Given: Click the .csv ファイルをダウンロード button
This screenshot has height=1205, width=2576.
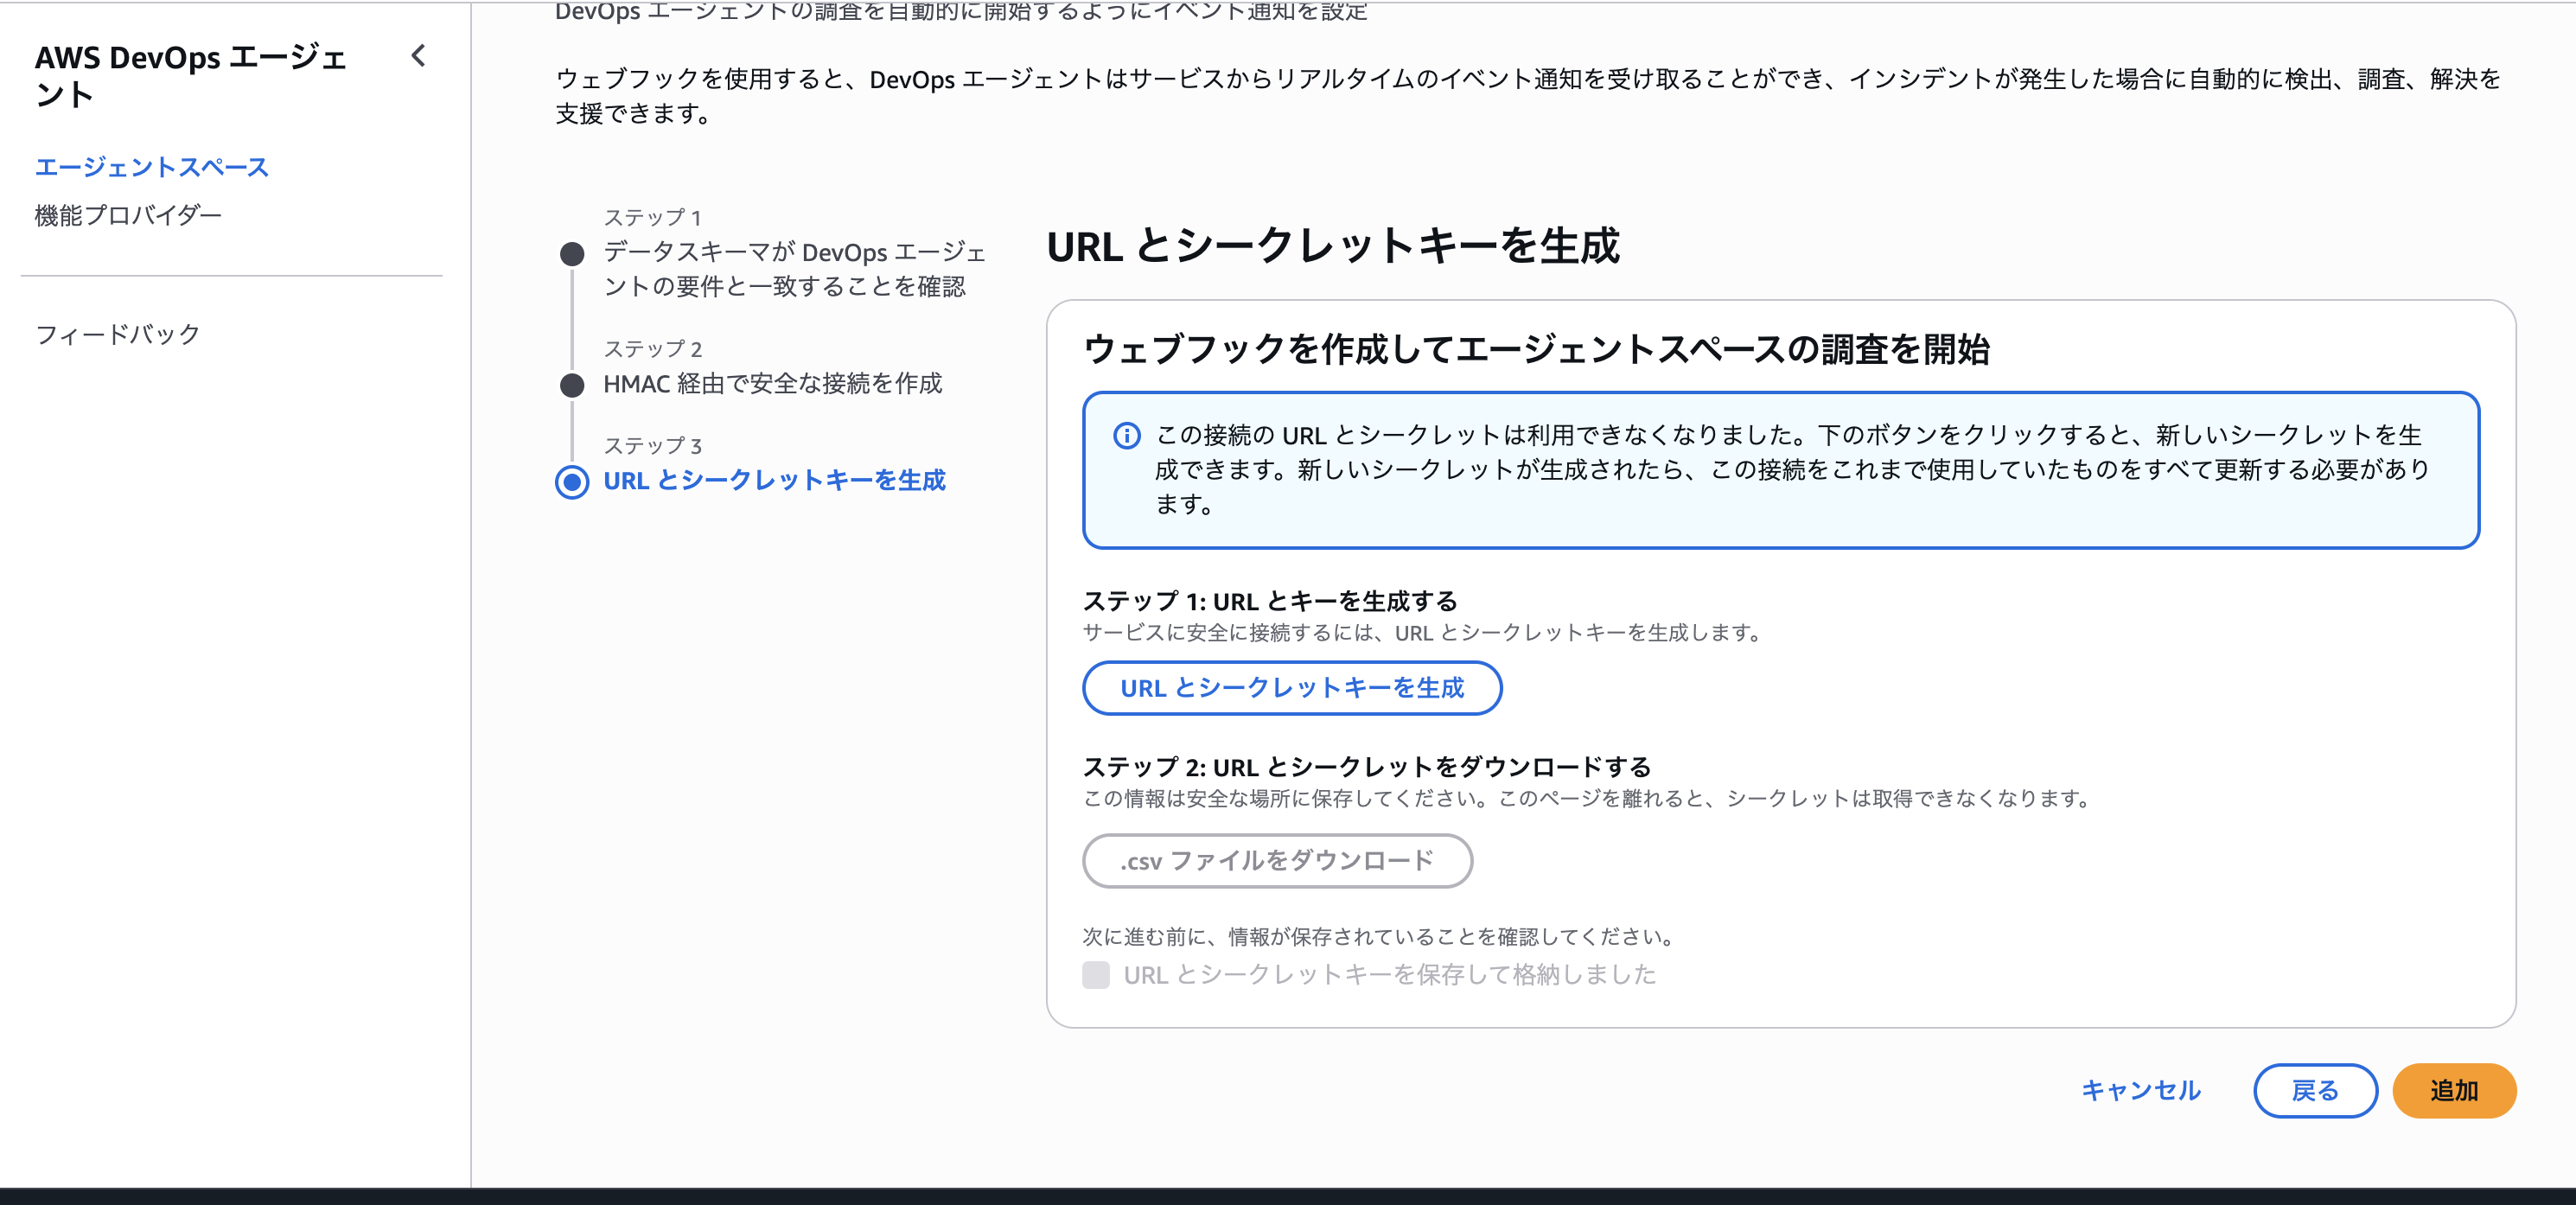Looking at the screenshot, I should pyautogui.click(x=1277, y=861).
